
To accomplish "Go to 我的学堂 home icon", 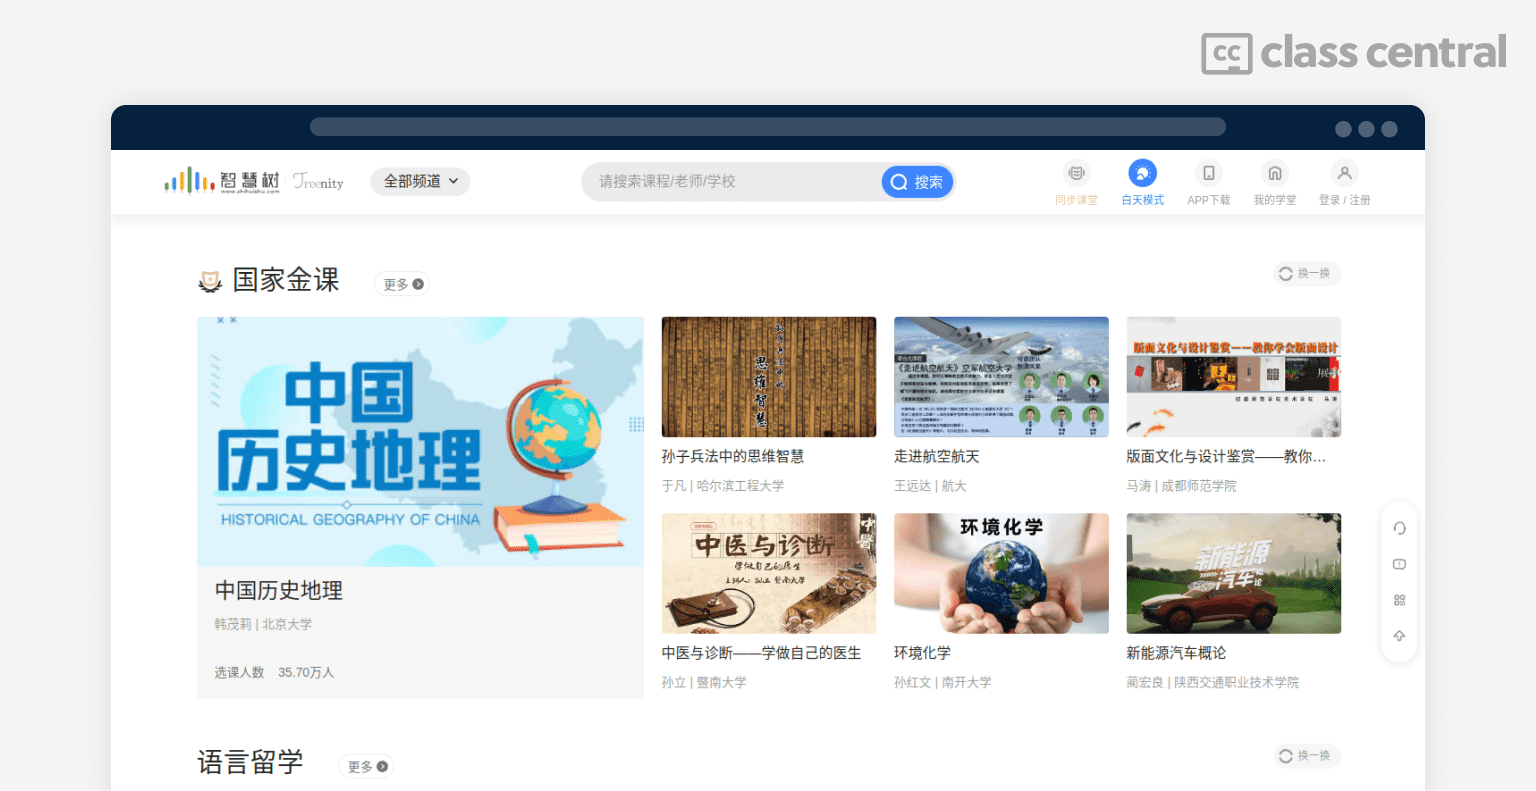I will tap(1274, 173).
